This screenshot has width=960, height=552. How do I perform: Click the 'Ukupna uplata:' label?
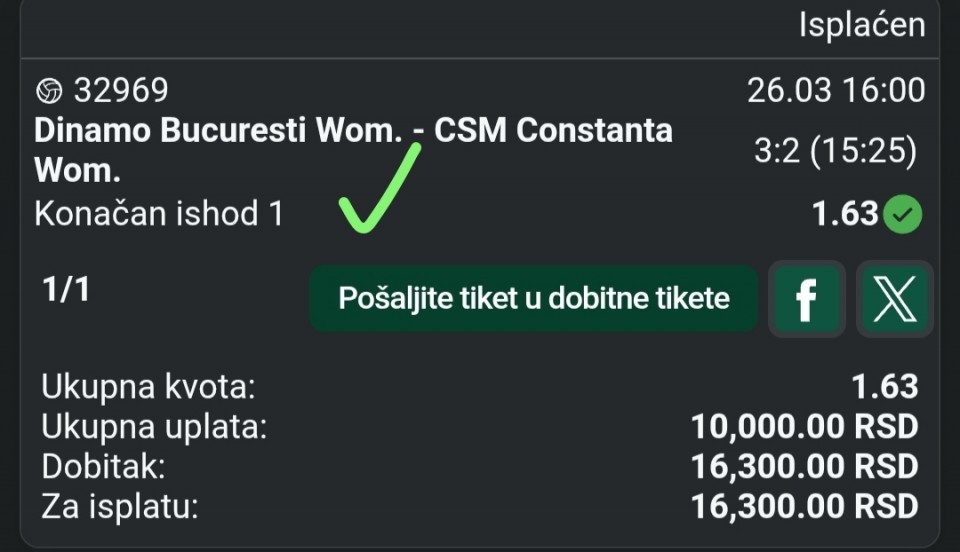tap(154, 426)
